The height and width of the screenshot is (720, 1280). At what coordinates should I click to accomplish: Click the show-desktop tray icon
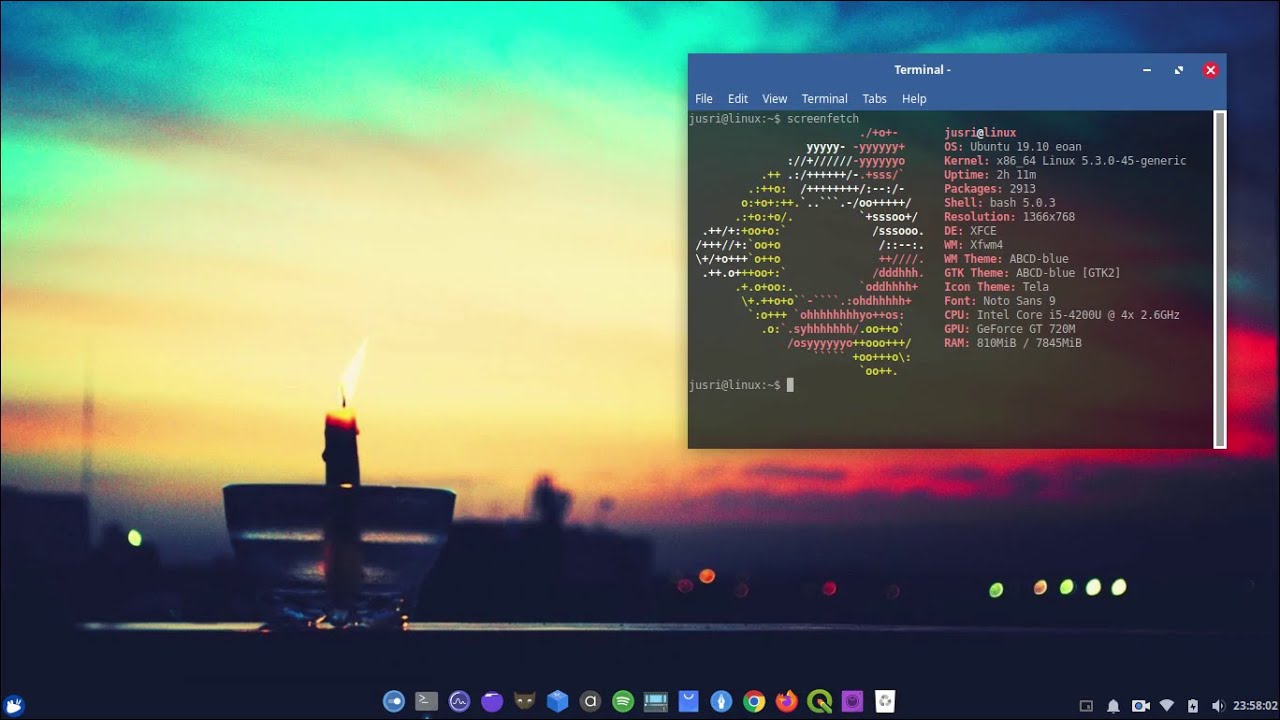point(1087,706)
